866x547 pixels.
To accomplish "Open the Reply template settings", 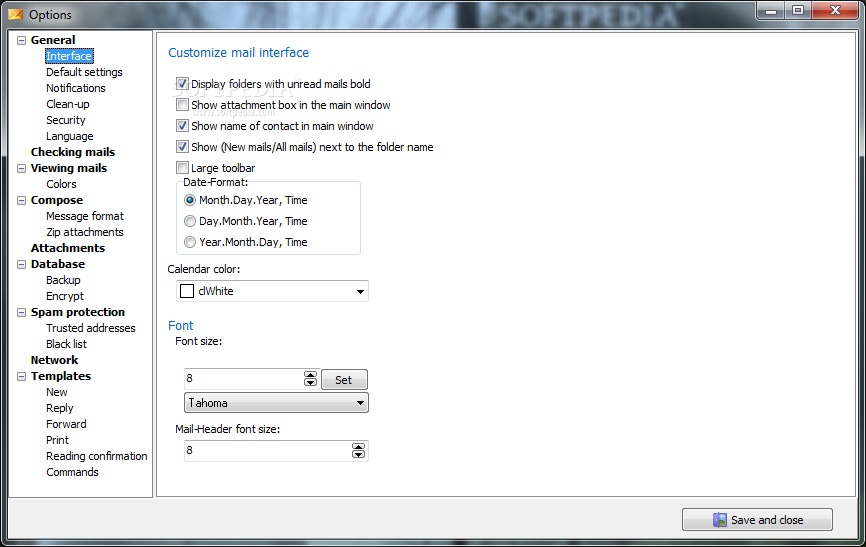I will [60, 408].
